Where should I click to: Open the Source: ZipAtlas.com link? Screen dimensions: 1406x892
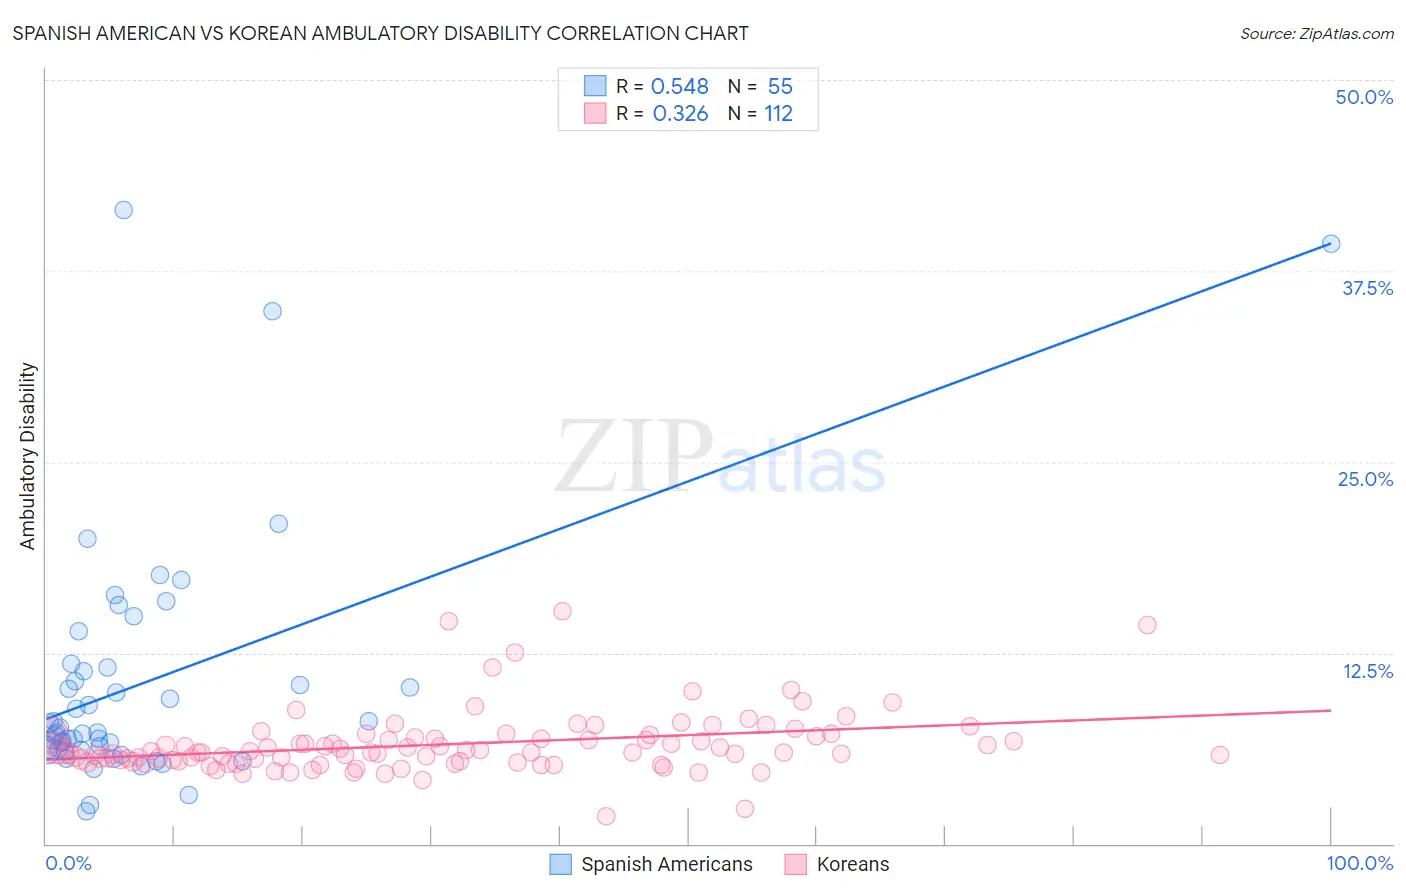click(x=1317, y=33)
